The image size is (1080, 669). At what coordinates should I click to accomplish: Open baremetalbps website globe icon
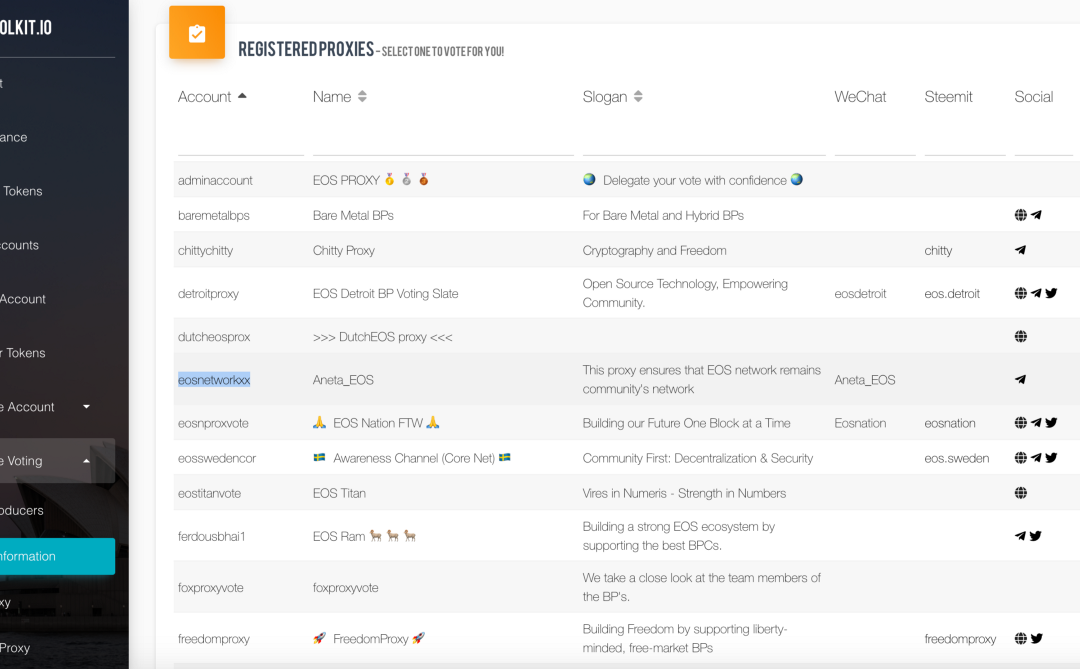click(x=1020, y=215)
